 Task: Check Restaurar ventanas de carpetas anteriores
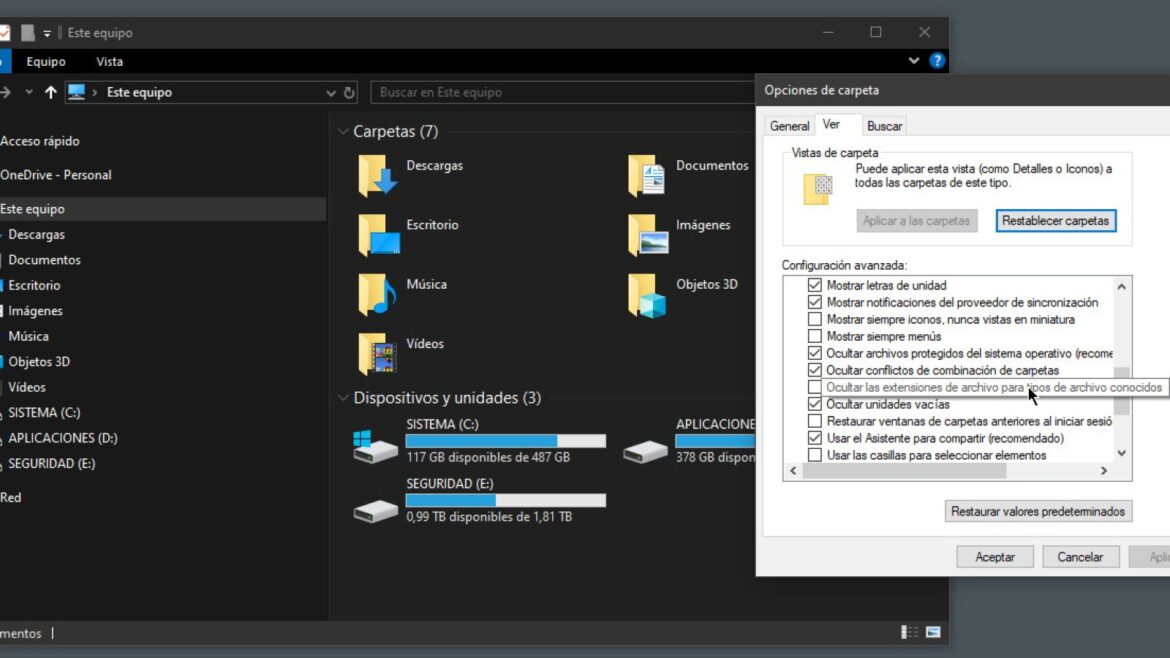pyautogui.click(x=814, y=422)
